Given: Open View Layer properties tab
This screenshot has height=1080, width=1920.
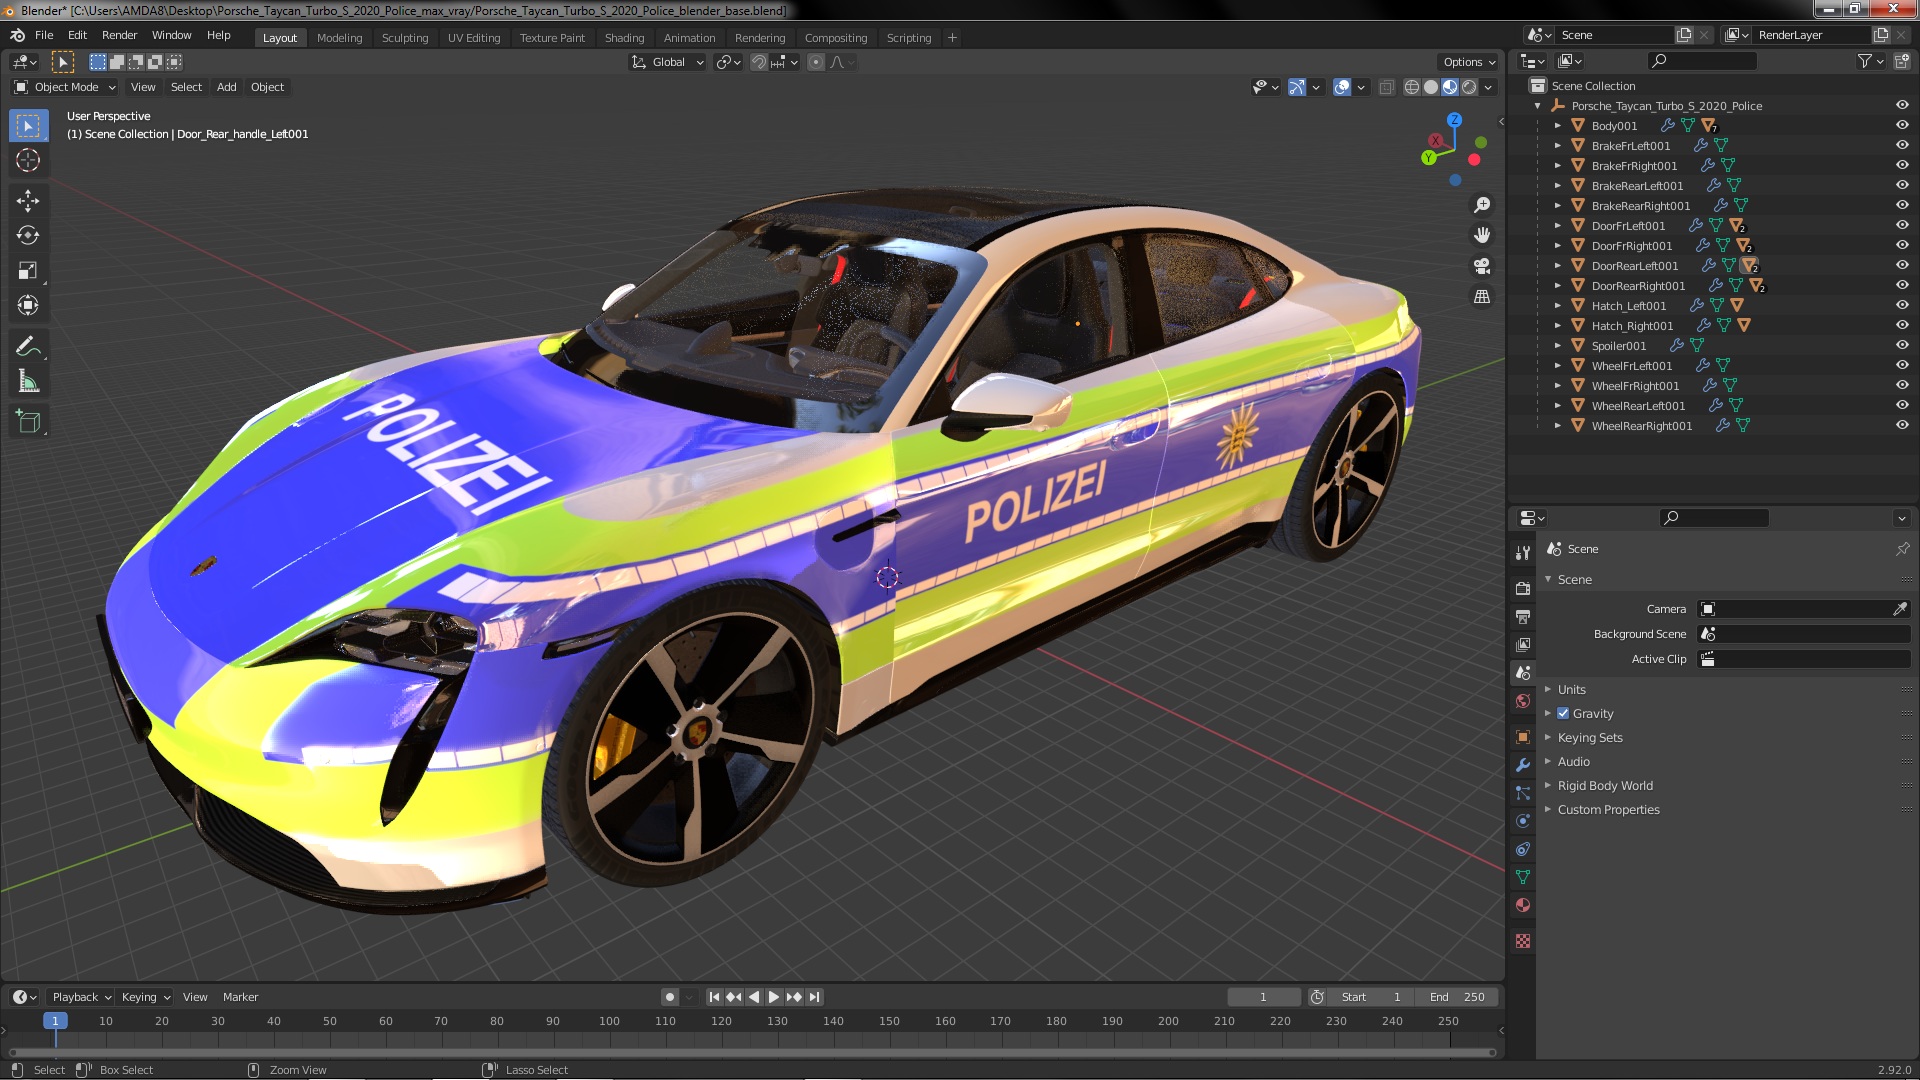Looking at the screenshot, I should pos(1523,645).
